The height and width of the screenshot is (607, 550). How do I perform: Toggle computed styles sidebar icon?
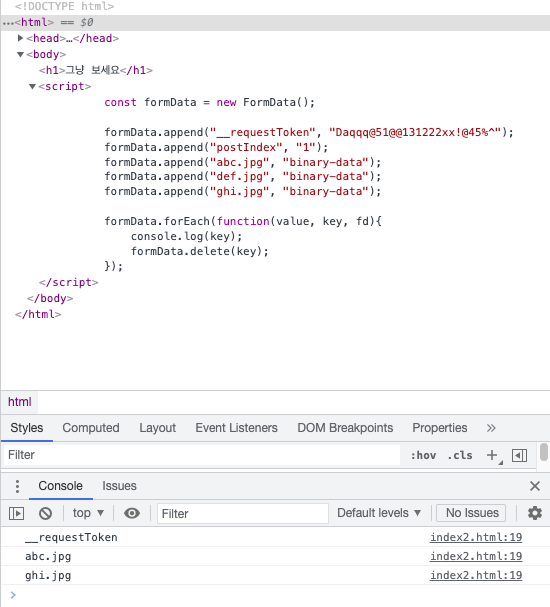click(519, 455)
